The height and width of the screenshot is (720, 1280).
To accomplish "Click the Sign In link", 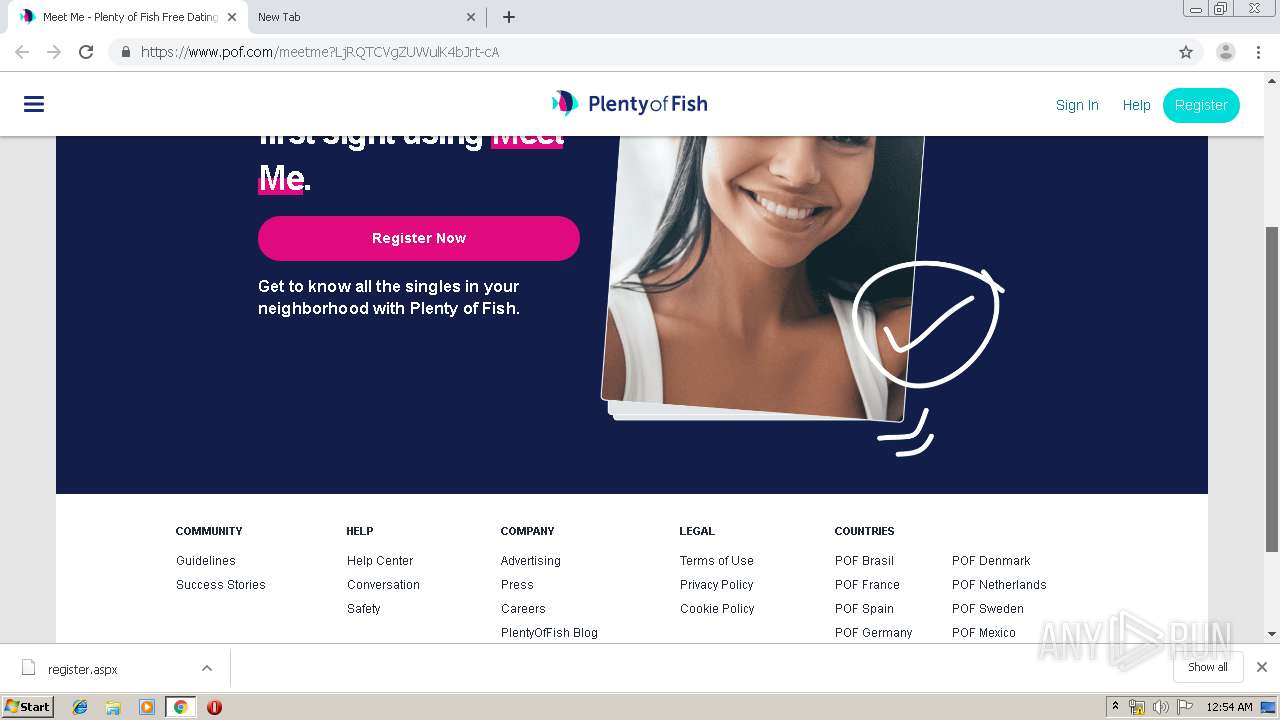I will (1077, 105).
